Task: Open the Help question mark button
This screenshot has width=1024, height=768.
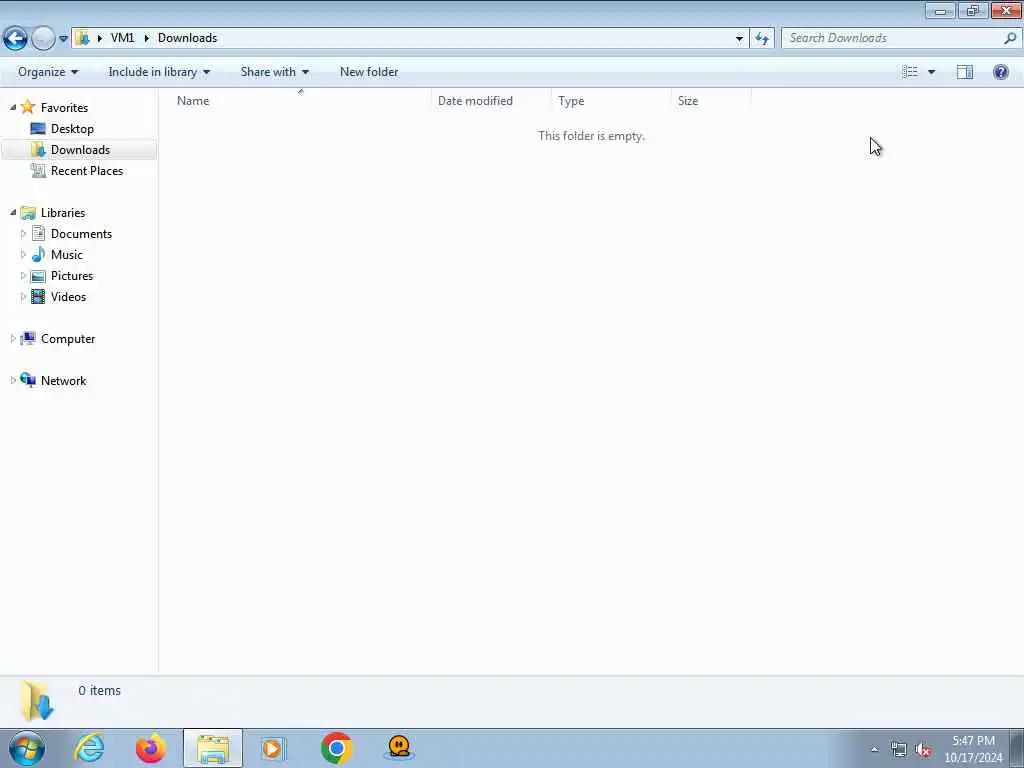Action: (x=1000, y=72)
